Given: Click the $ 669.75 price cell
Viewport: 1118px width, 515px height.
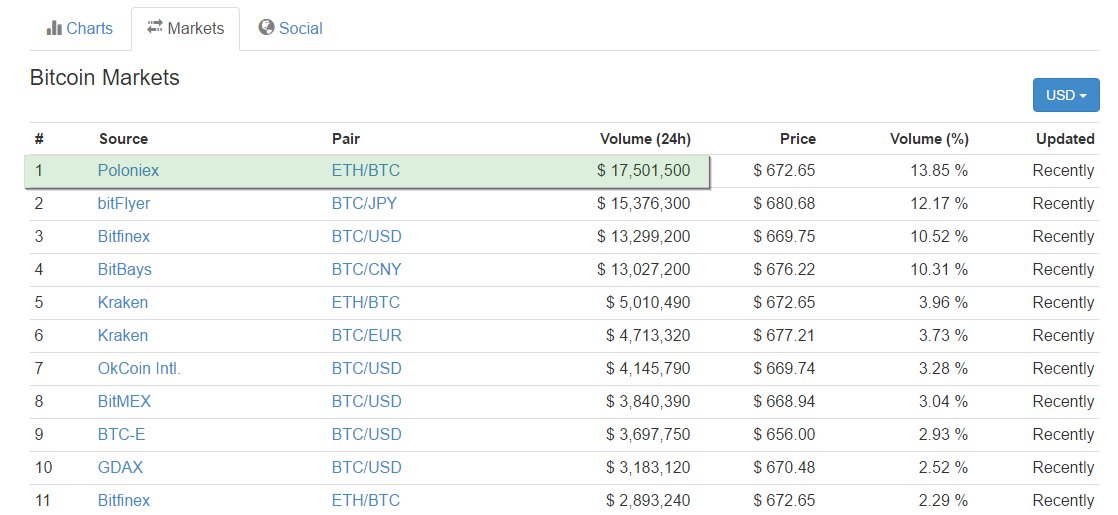Looking at the screenshot, I should [x=784, y=236].
